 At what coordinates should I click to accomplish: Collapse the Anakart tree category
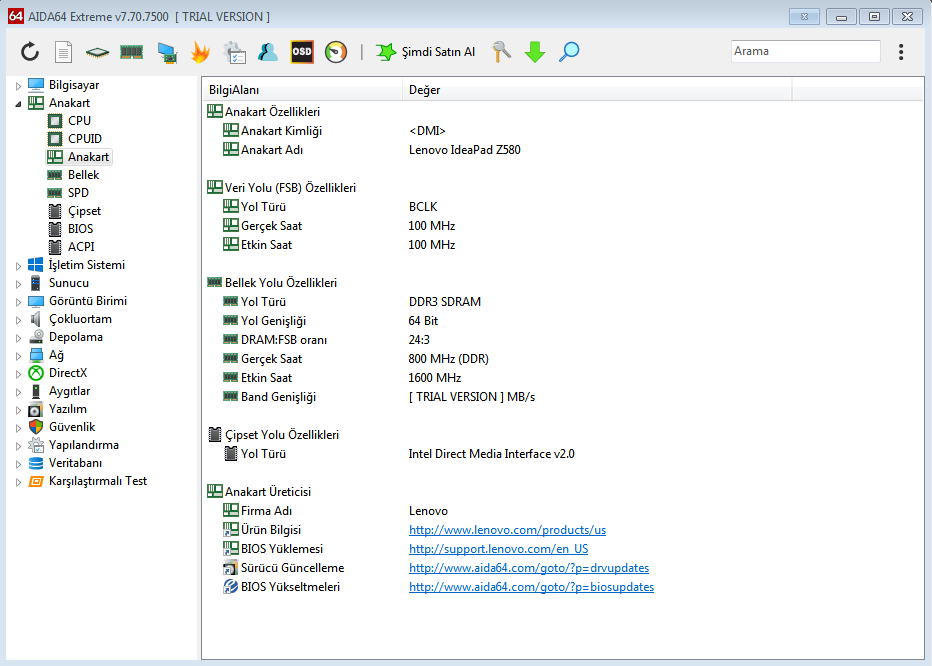tap(18, 104)
